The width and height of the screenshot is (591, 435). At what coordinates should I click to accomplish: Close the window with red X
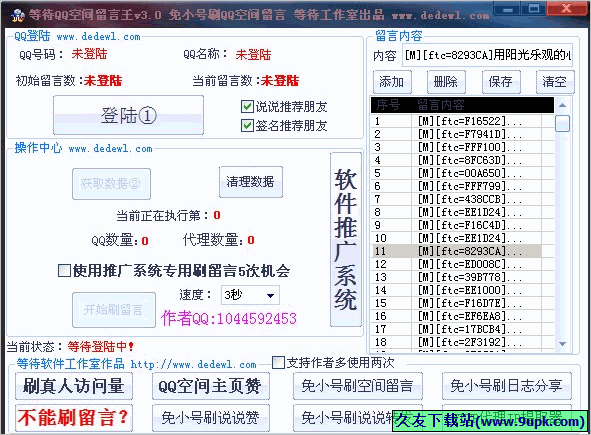tap(566, 8)
